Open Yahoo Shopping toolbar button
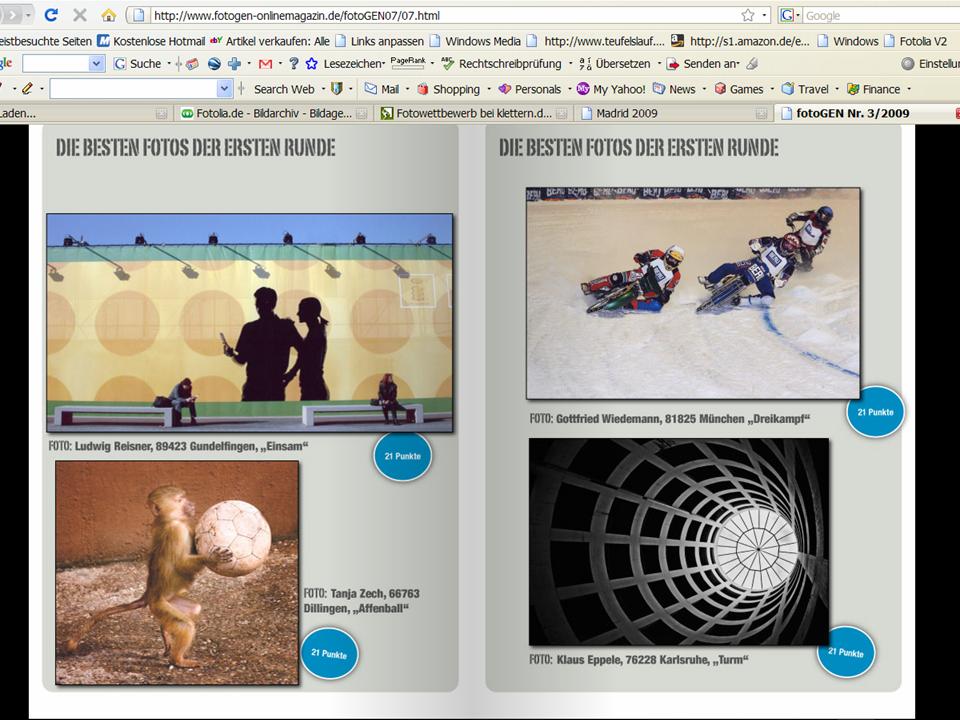The width and height of the screenshot is (960, 720). click(x=448, y=89)
